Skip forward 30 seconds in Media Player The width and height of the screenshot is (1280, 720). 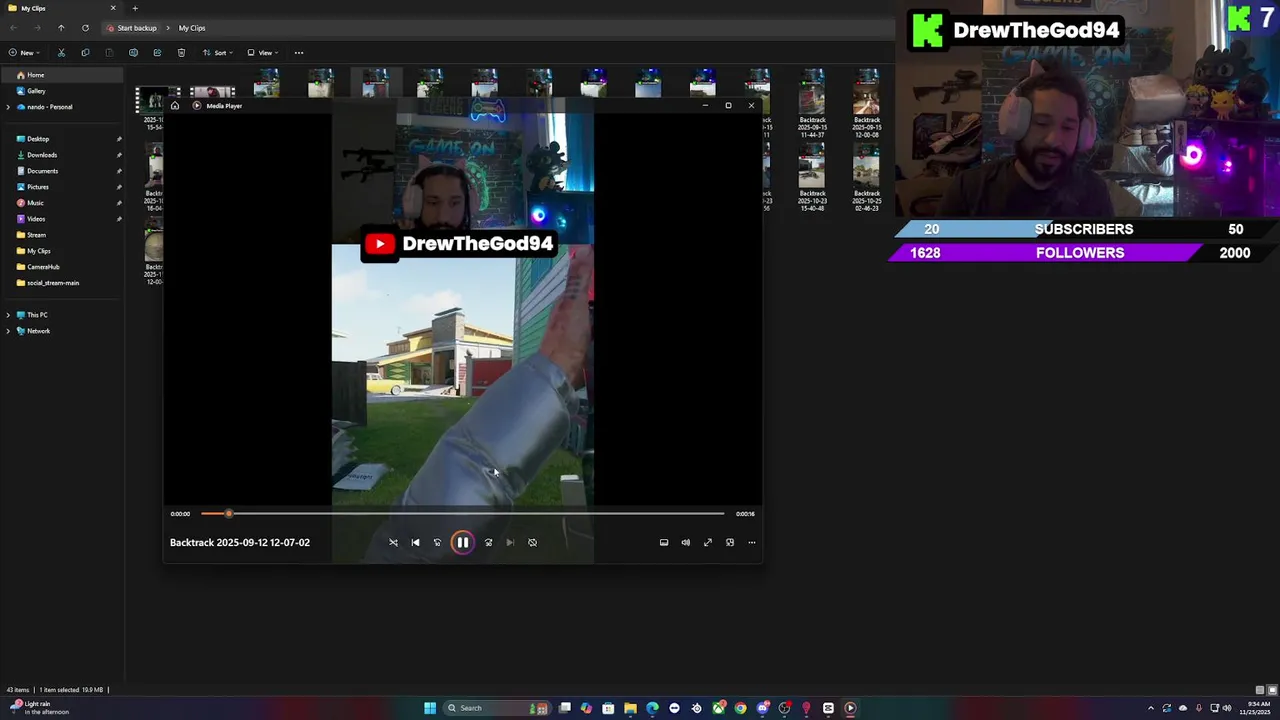point(488,542)
